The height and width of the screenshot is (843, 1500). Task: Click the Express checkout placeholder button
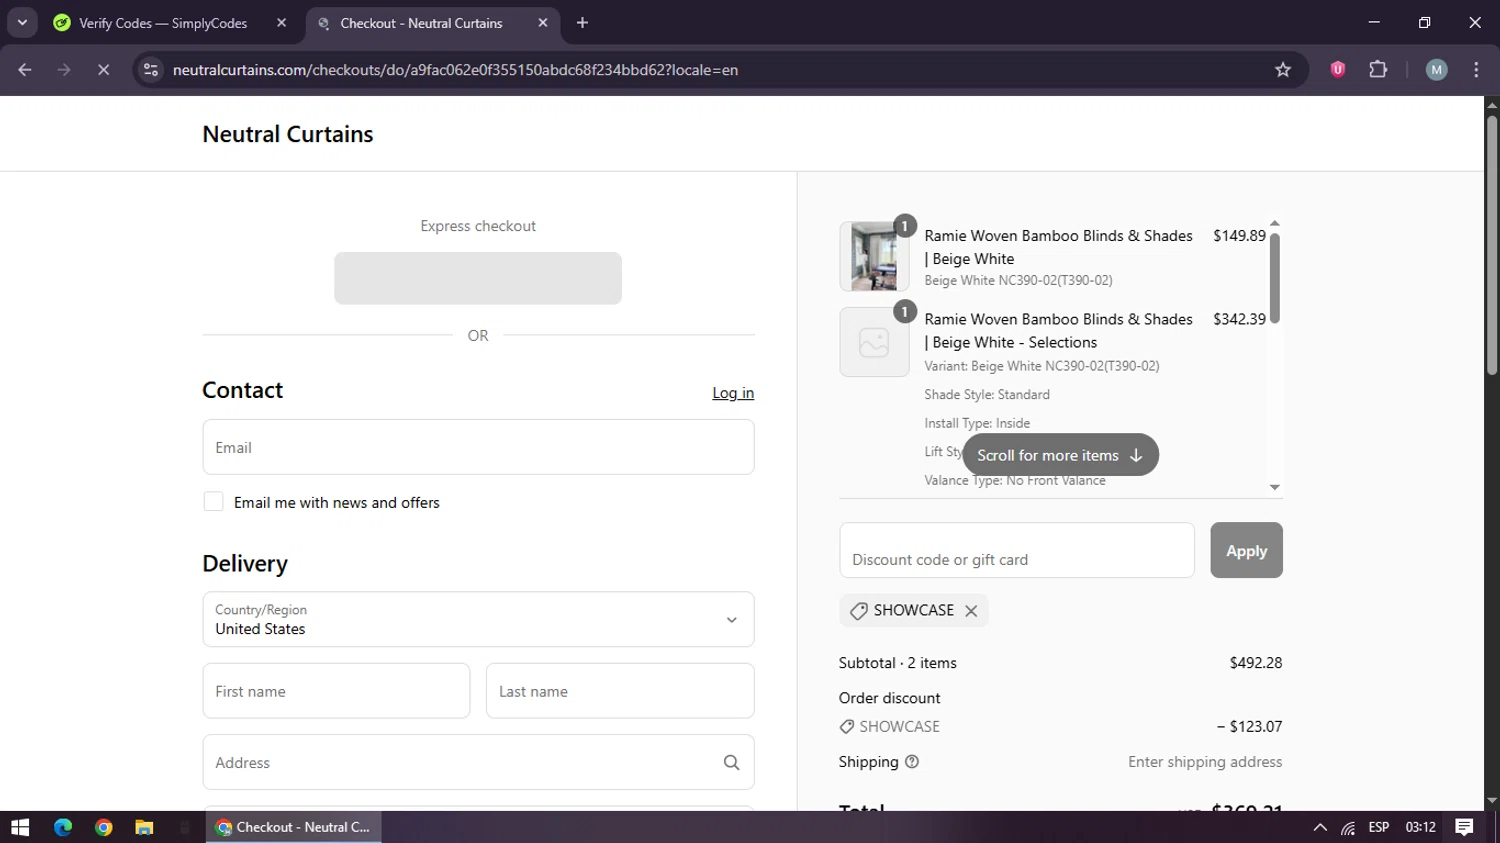tap(478, 278)
